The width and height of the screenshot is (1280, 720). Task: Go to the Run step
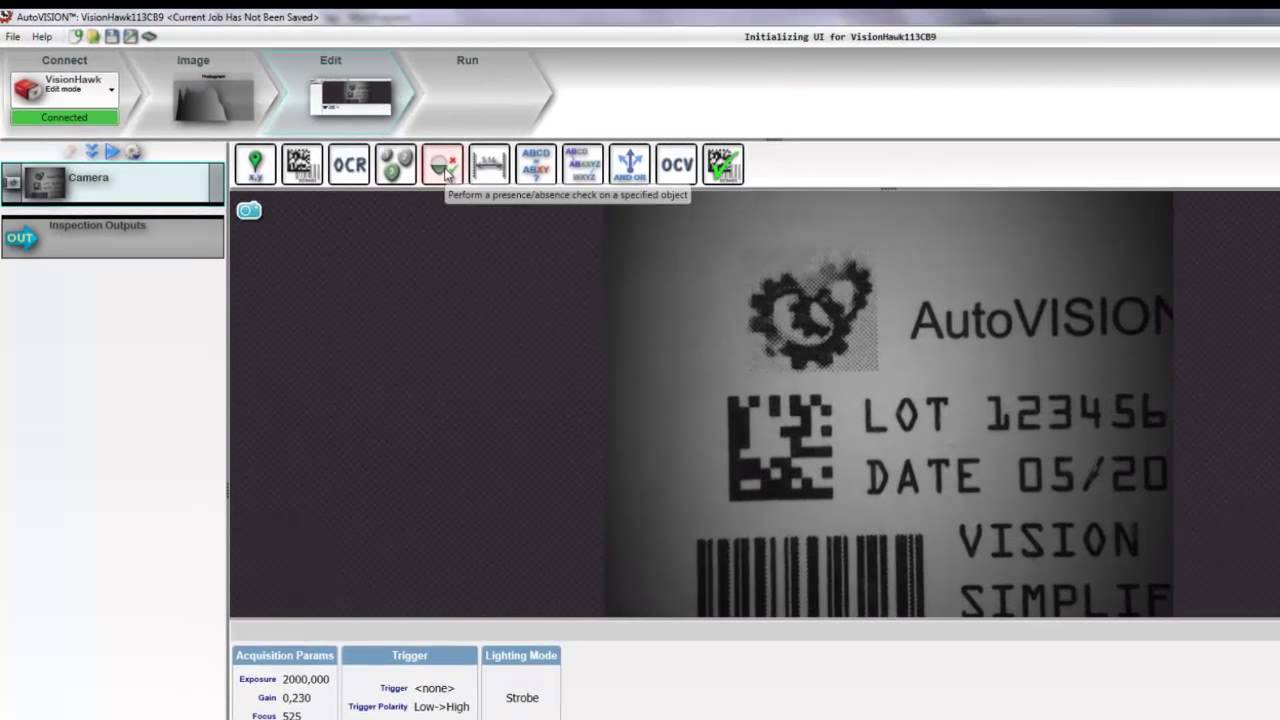[467, 60]
